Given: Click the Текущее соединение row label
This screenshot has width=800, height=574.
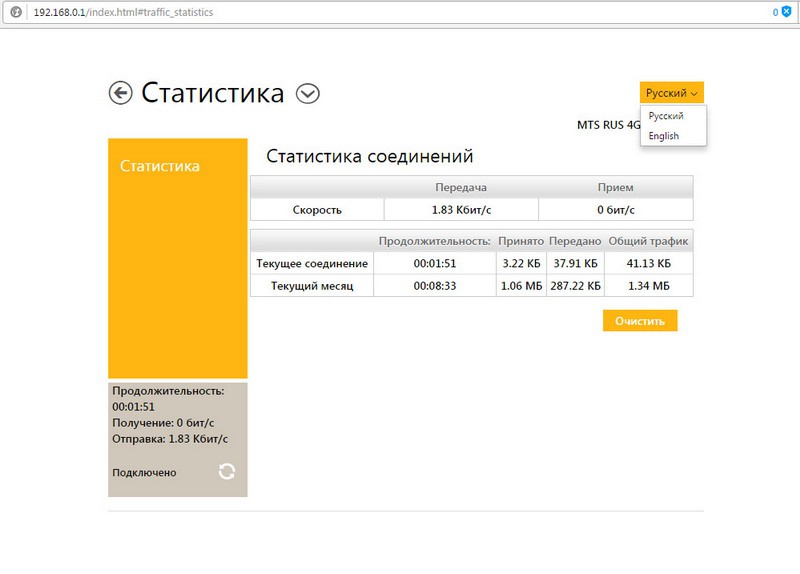Looking at the screenshot, I should coord(312,263).
